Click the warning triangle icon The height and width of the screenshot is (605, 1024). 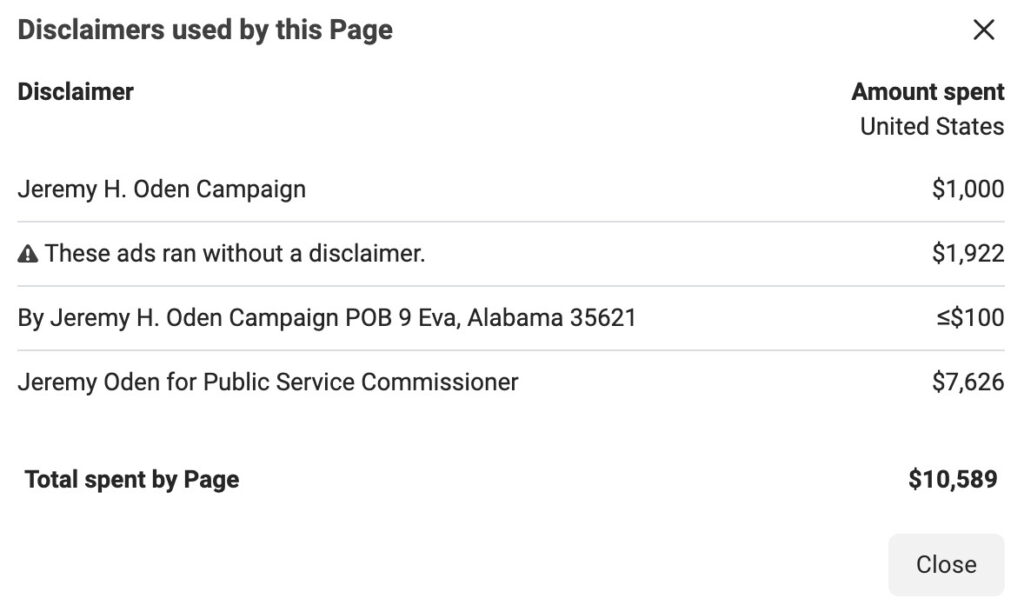click(27, 253)
